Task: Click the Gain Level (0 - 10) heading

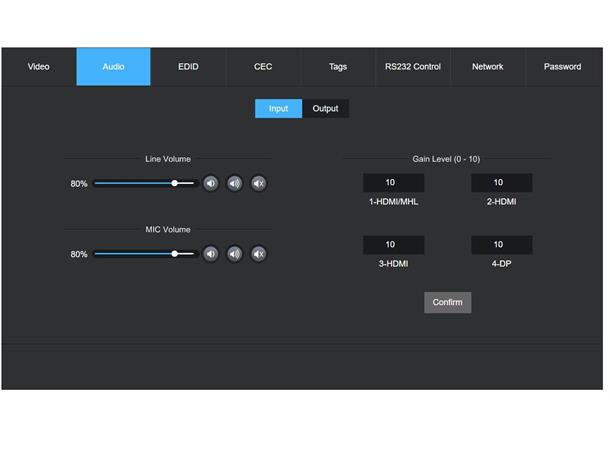Action: click(x=446, y=159)
